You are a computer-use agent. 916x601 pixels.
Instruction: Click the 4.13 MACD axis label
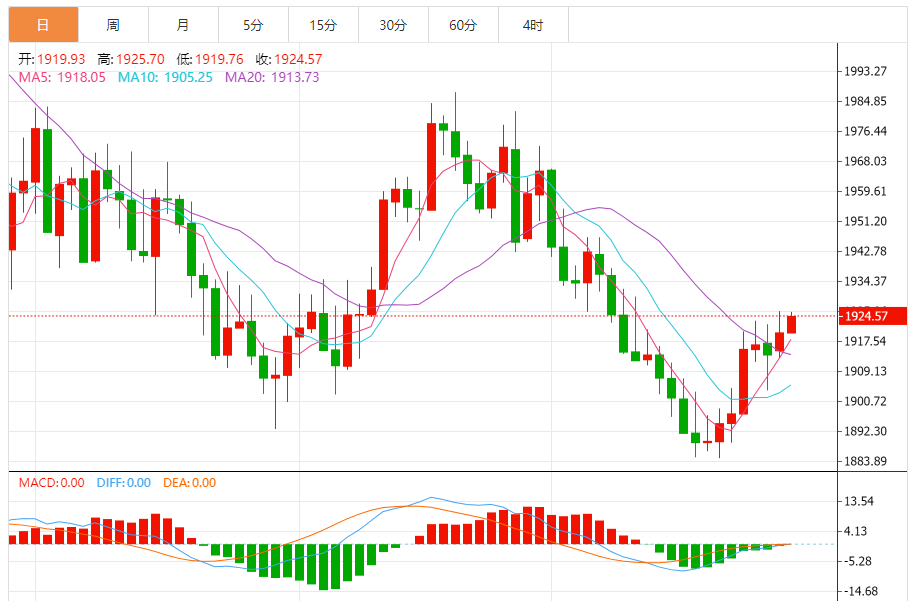coord(856,531)
